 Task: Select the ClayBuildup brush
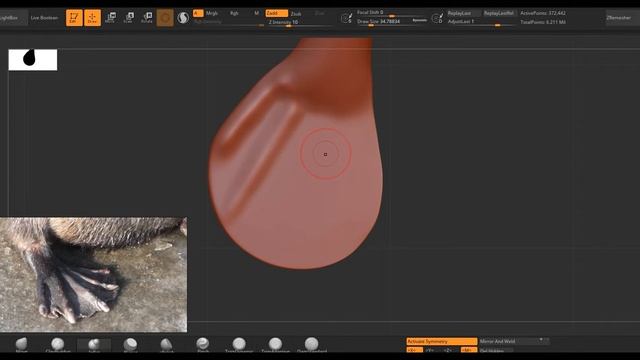tap(58, 345)
